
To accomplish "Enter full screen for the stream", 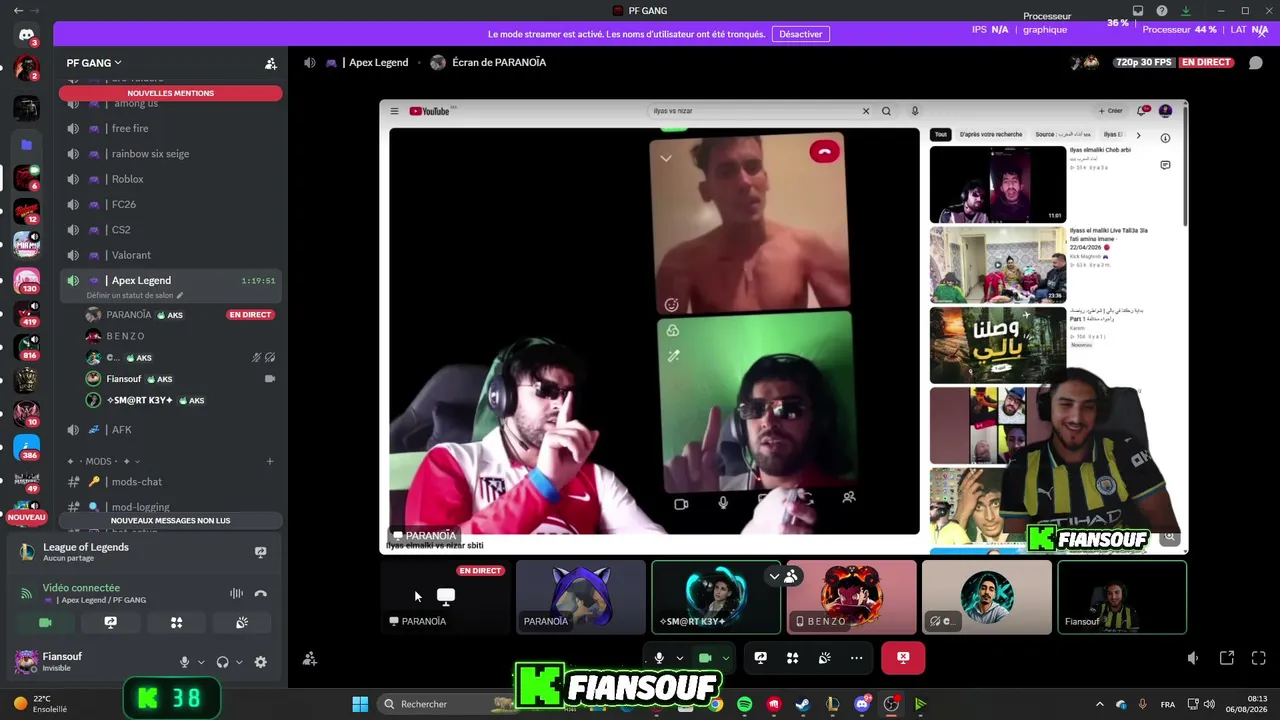I will point(1259,658).
